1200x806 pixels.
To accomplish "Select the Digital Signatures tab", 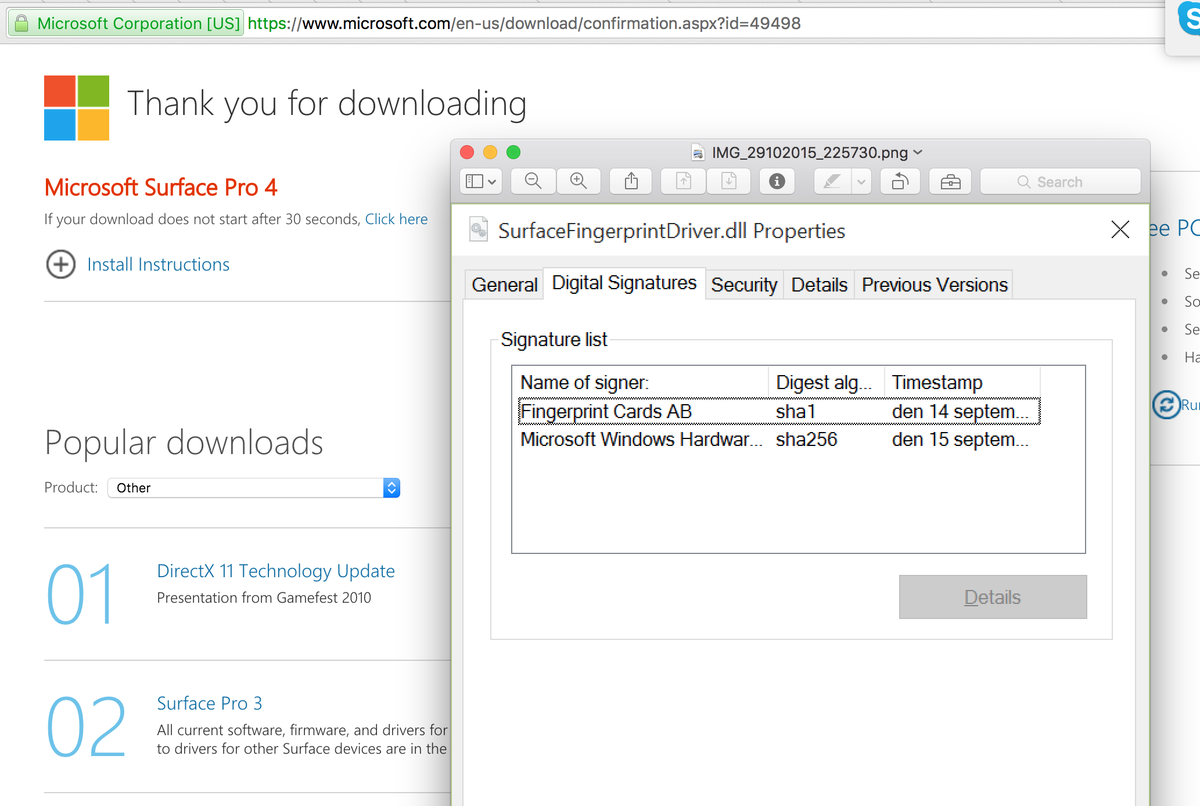I will click(624, 283).
